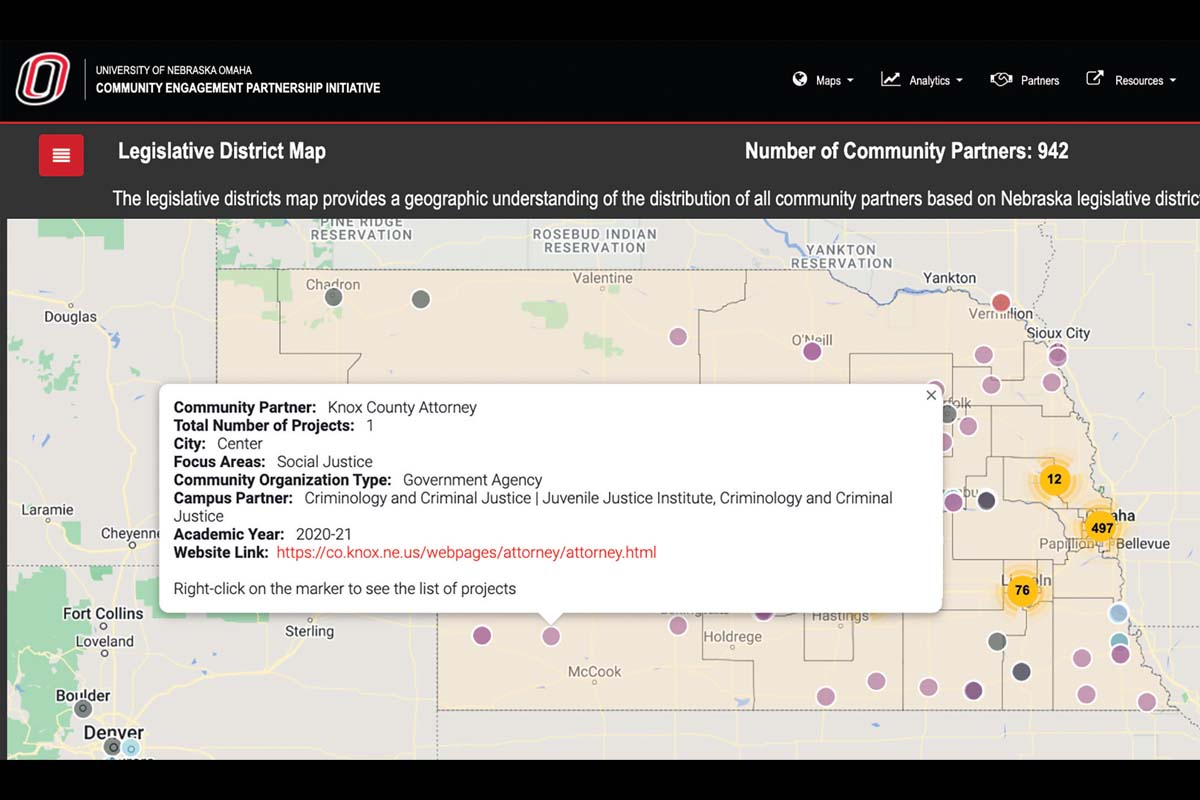Open the co.knox.ne.us attorney website link
This screenshot has height=800, width=1200.
[466, 552]
